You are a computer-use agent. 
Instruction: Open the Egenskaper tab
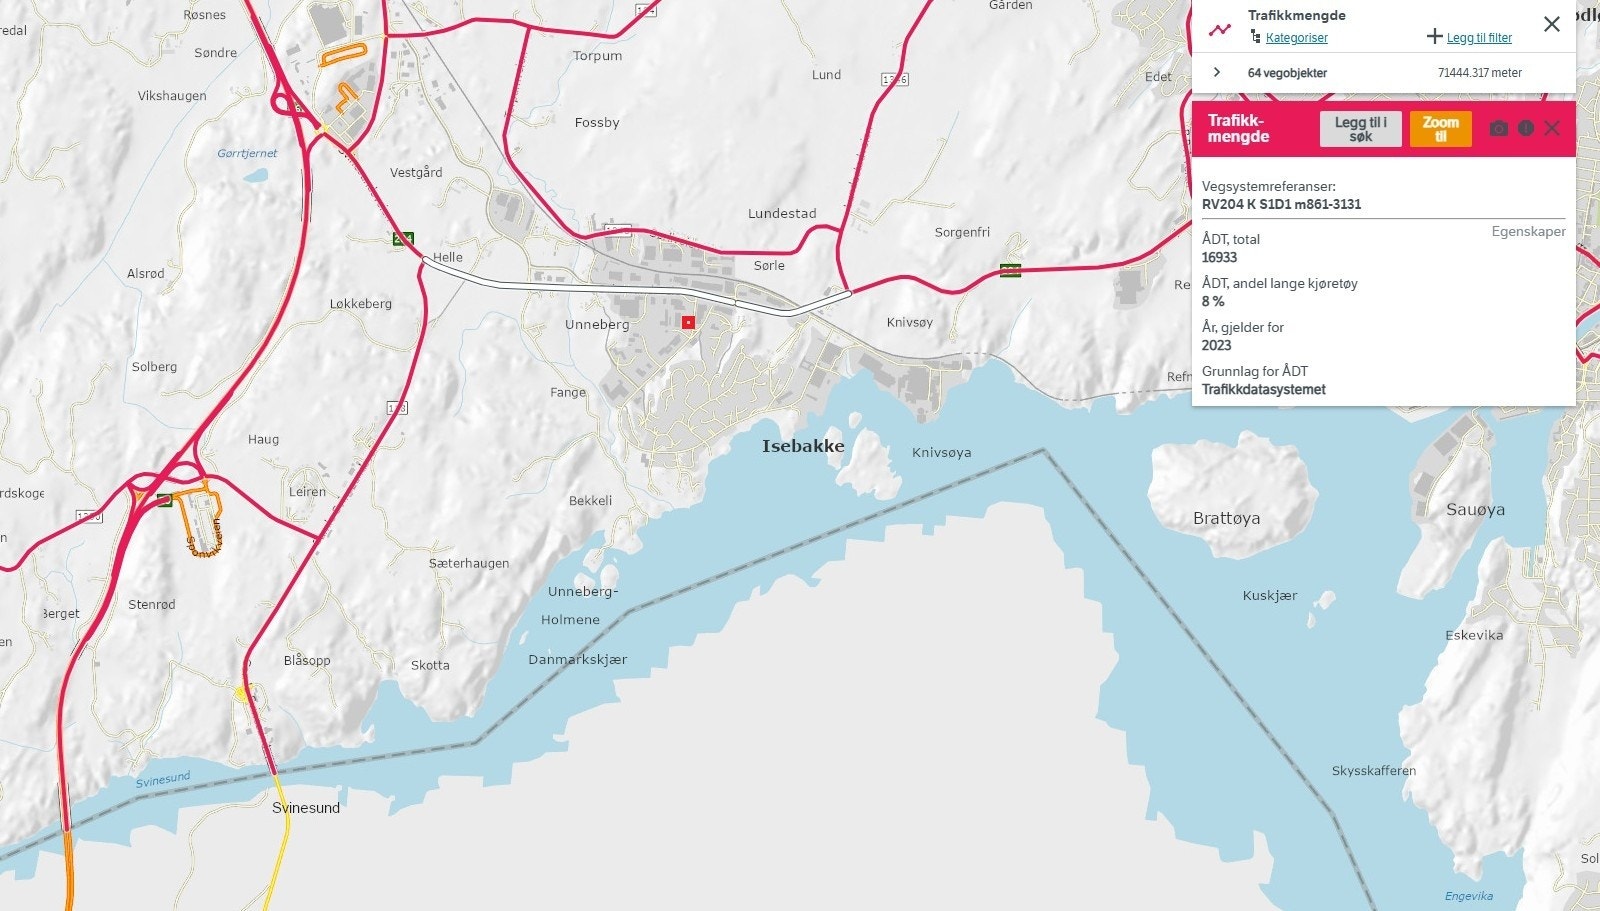coord(1530,231)
